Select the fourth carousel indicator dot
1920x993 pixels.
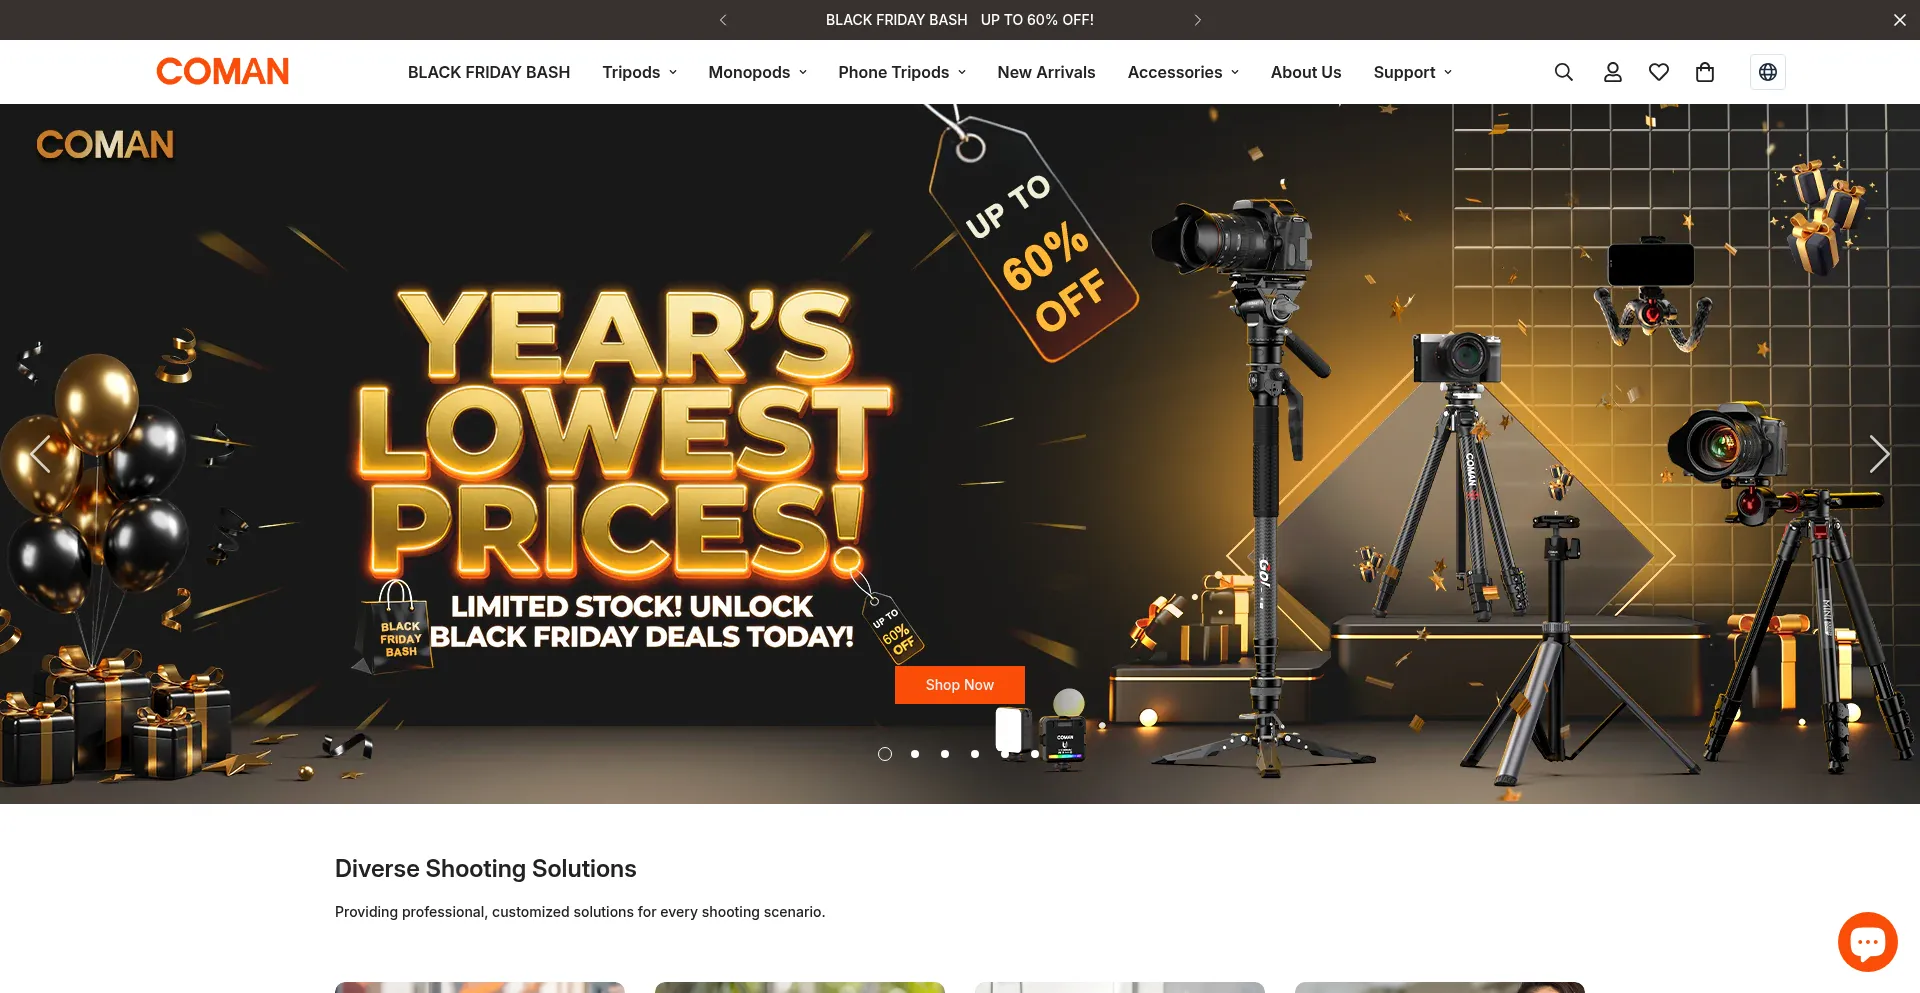point(975,754)
